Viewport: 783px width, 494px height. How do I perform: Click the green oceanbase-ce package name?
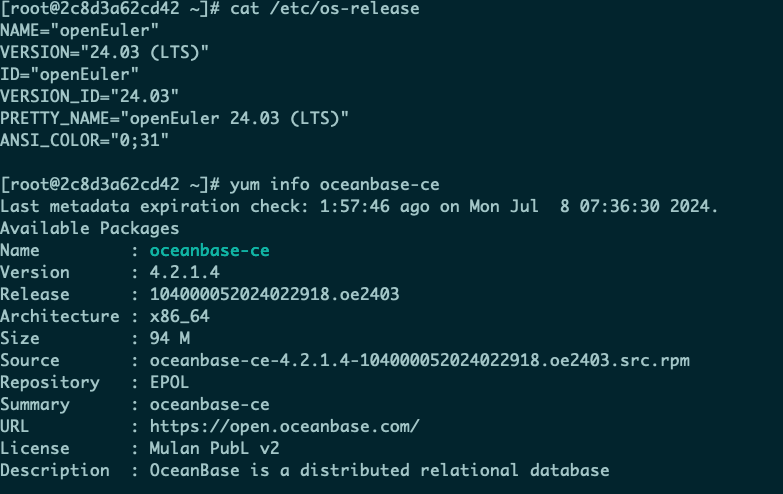coord(209,250)
